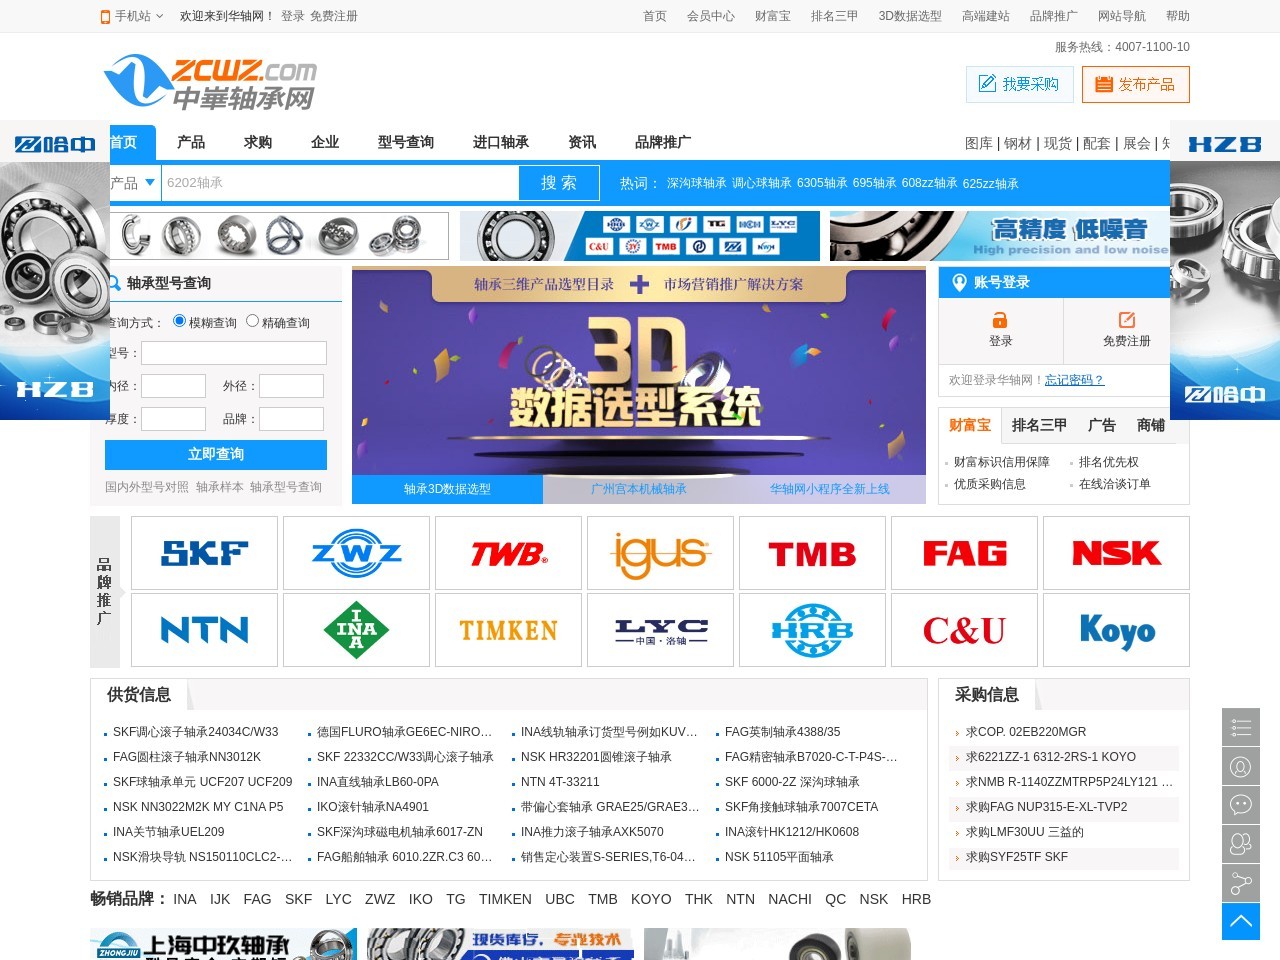Open the TWB brand logo
Image resolution: width=1280 pixels, height=960 pixels.
[x=508, y=553]
